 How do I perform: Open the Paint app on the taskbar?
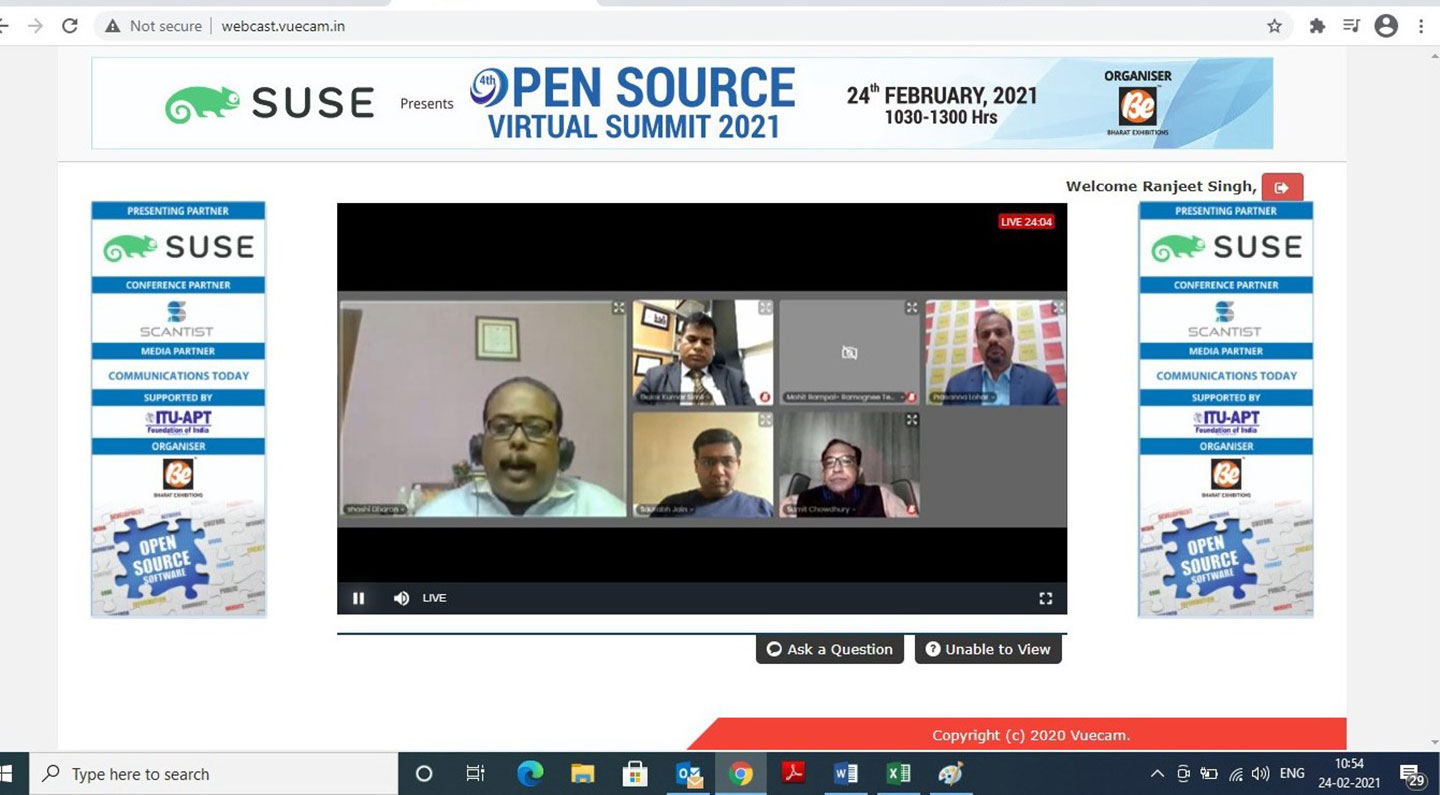pos(951,774)
